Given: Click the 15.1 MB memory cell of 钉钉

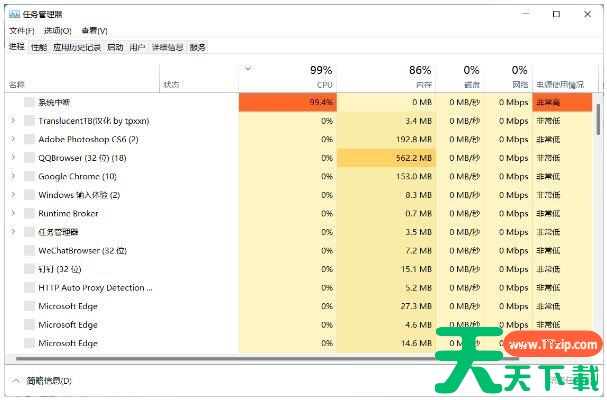Looking at the screenshot, I should (386, 269).
